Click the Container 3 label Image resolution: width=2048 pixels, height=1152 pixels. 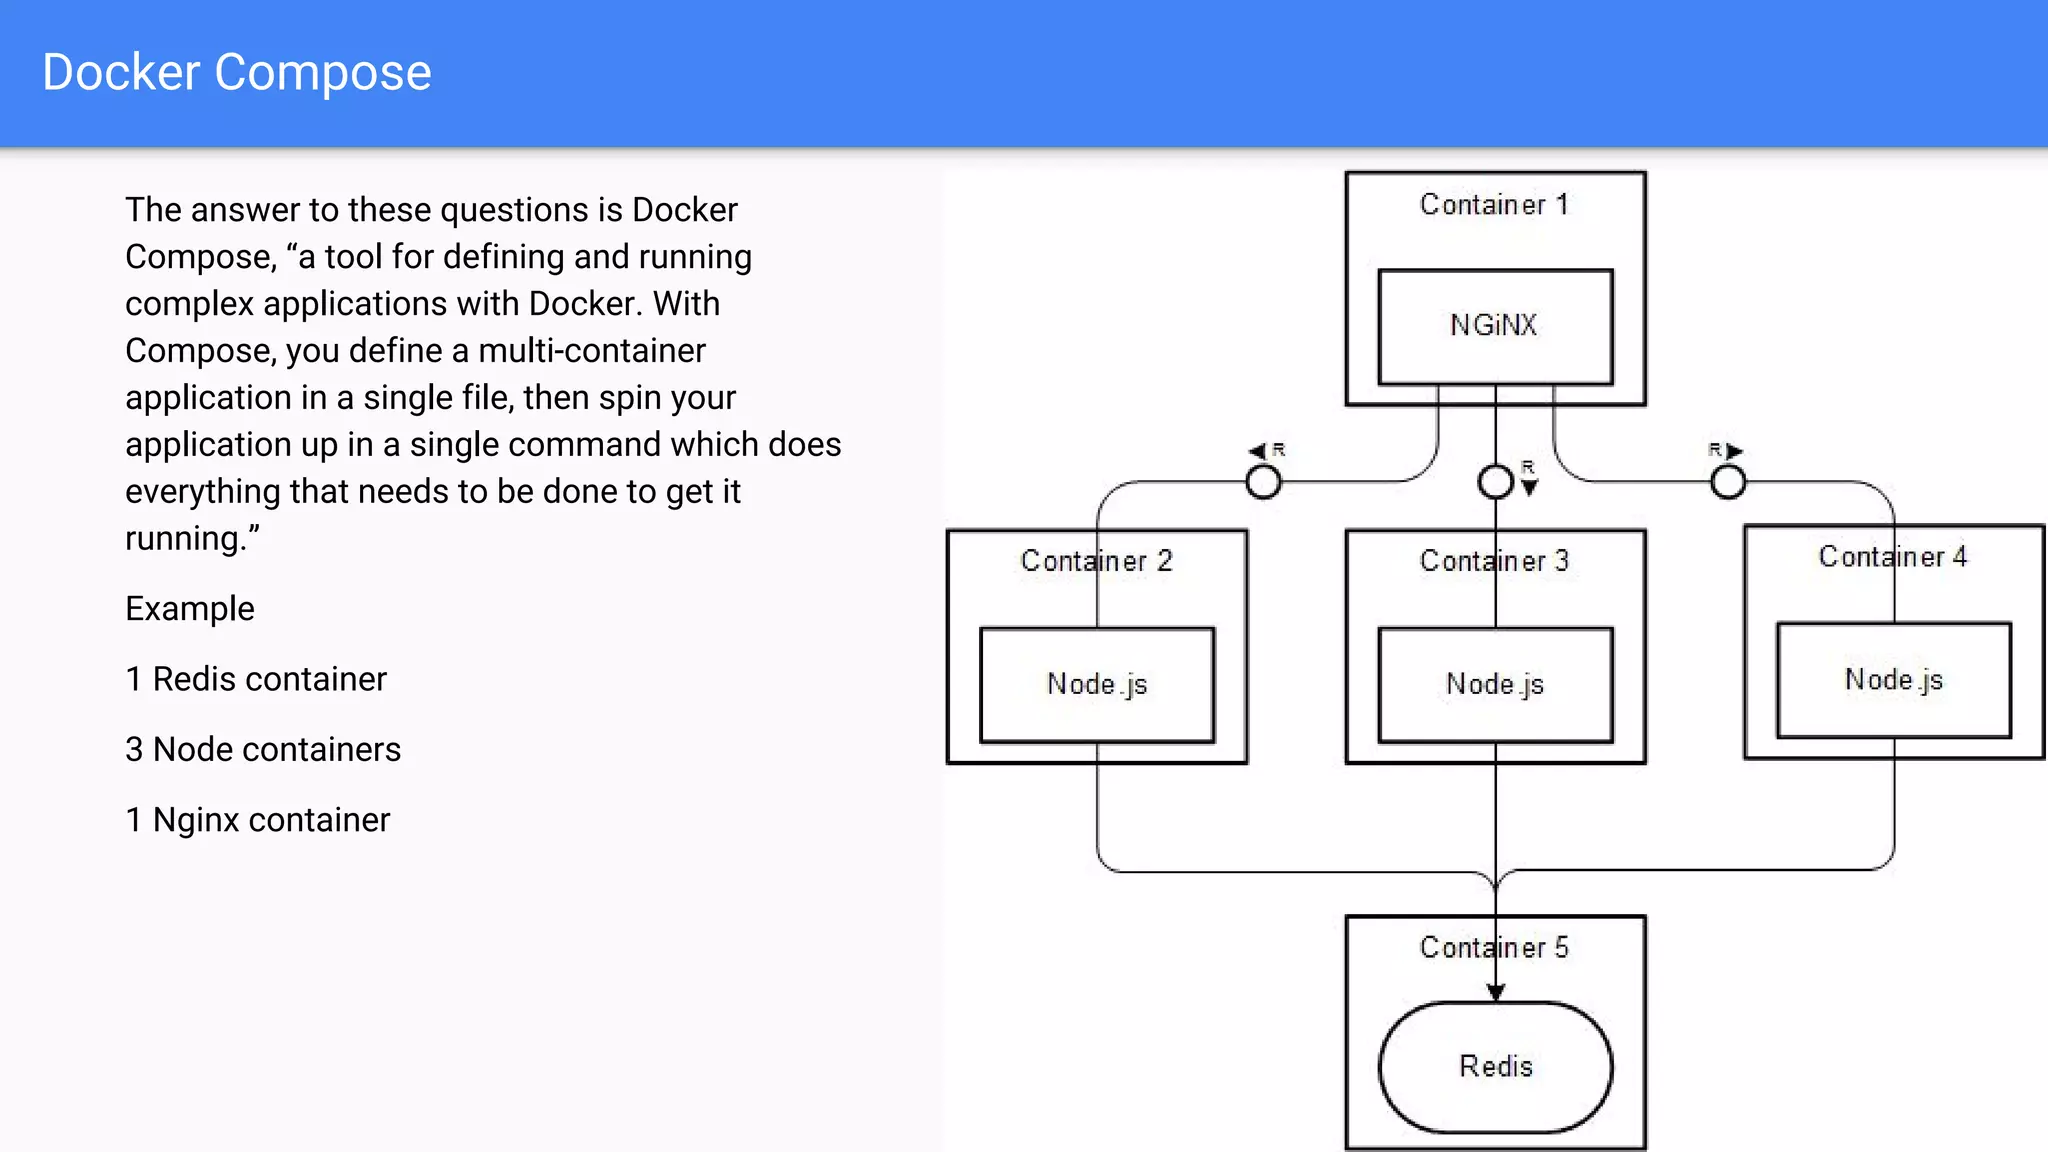(x=1494, y=561)
